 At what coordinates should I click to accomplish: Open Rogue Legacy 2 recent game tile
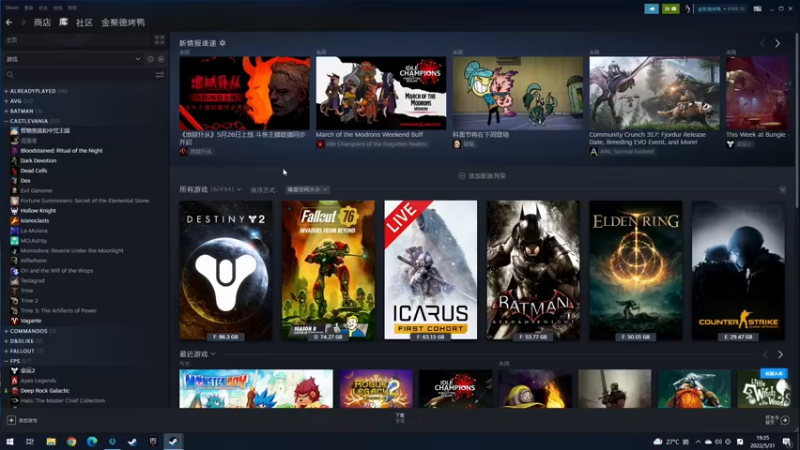click(376, 389)
